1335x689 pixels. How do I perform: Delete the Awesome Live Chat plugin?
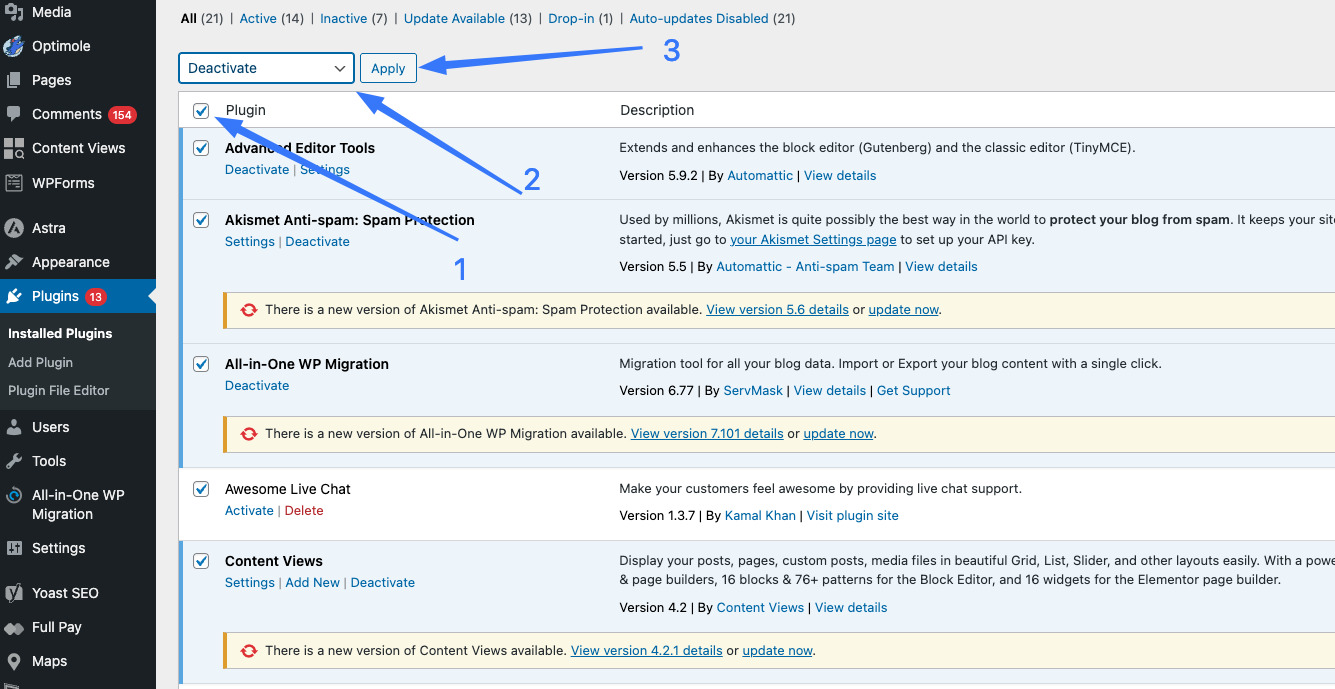[x=304, y=511]
